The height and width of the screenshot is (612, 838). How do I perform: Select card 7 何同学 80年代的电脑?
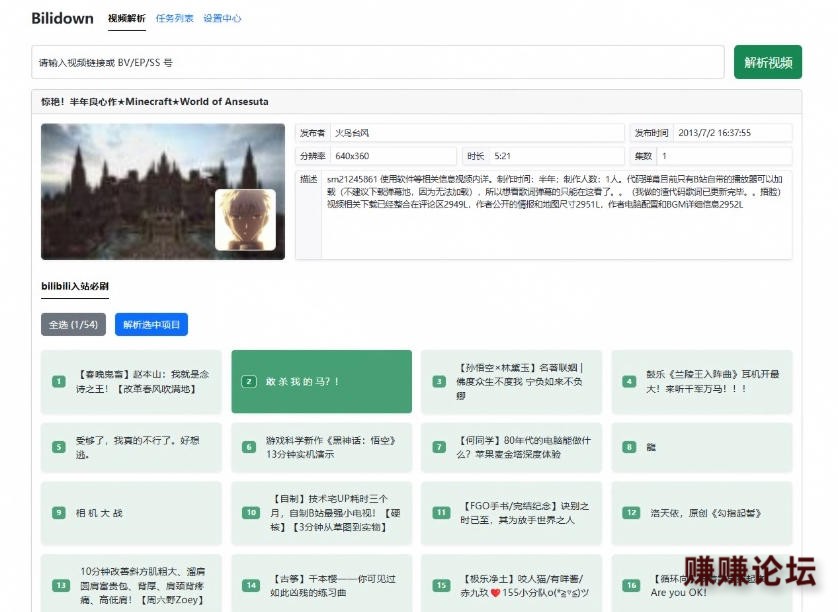(x=511, y=447)
